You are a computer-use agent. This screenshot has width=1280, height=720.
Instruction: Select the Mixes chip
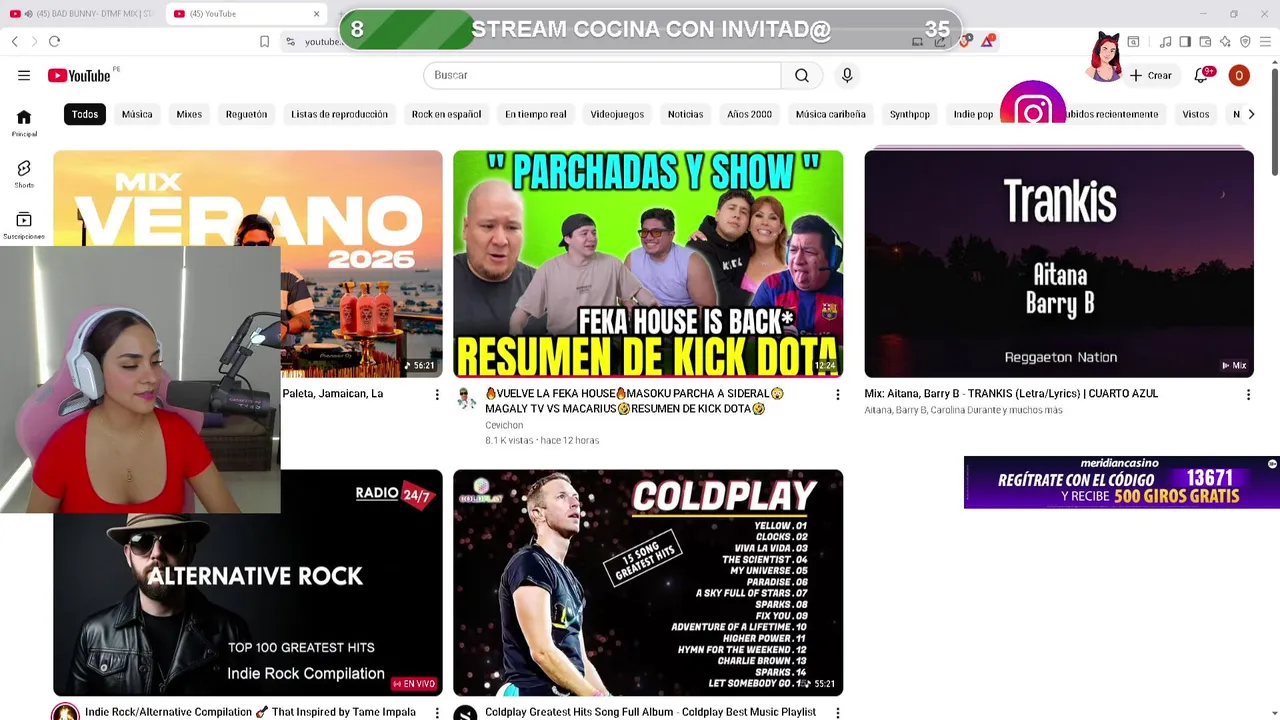coord(189,114)
